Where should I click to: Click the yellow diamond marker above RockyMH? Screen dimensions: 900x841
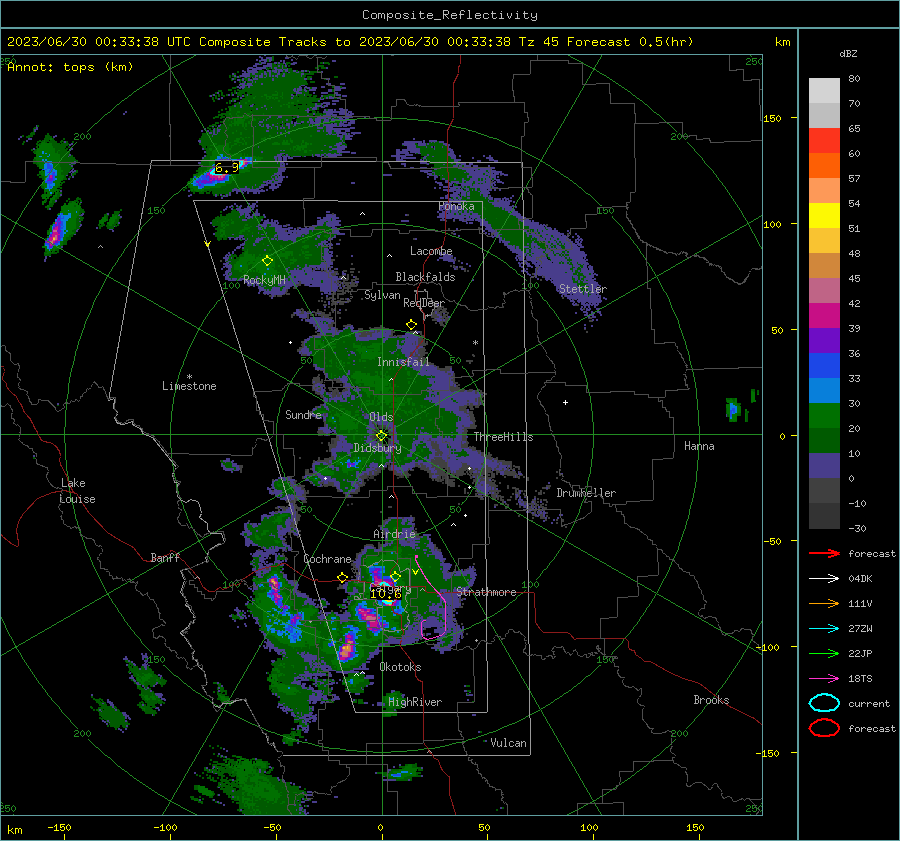pyautogui.click(x=267, y=261)
